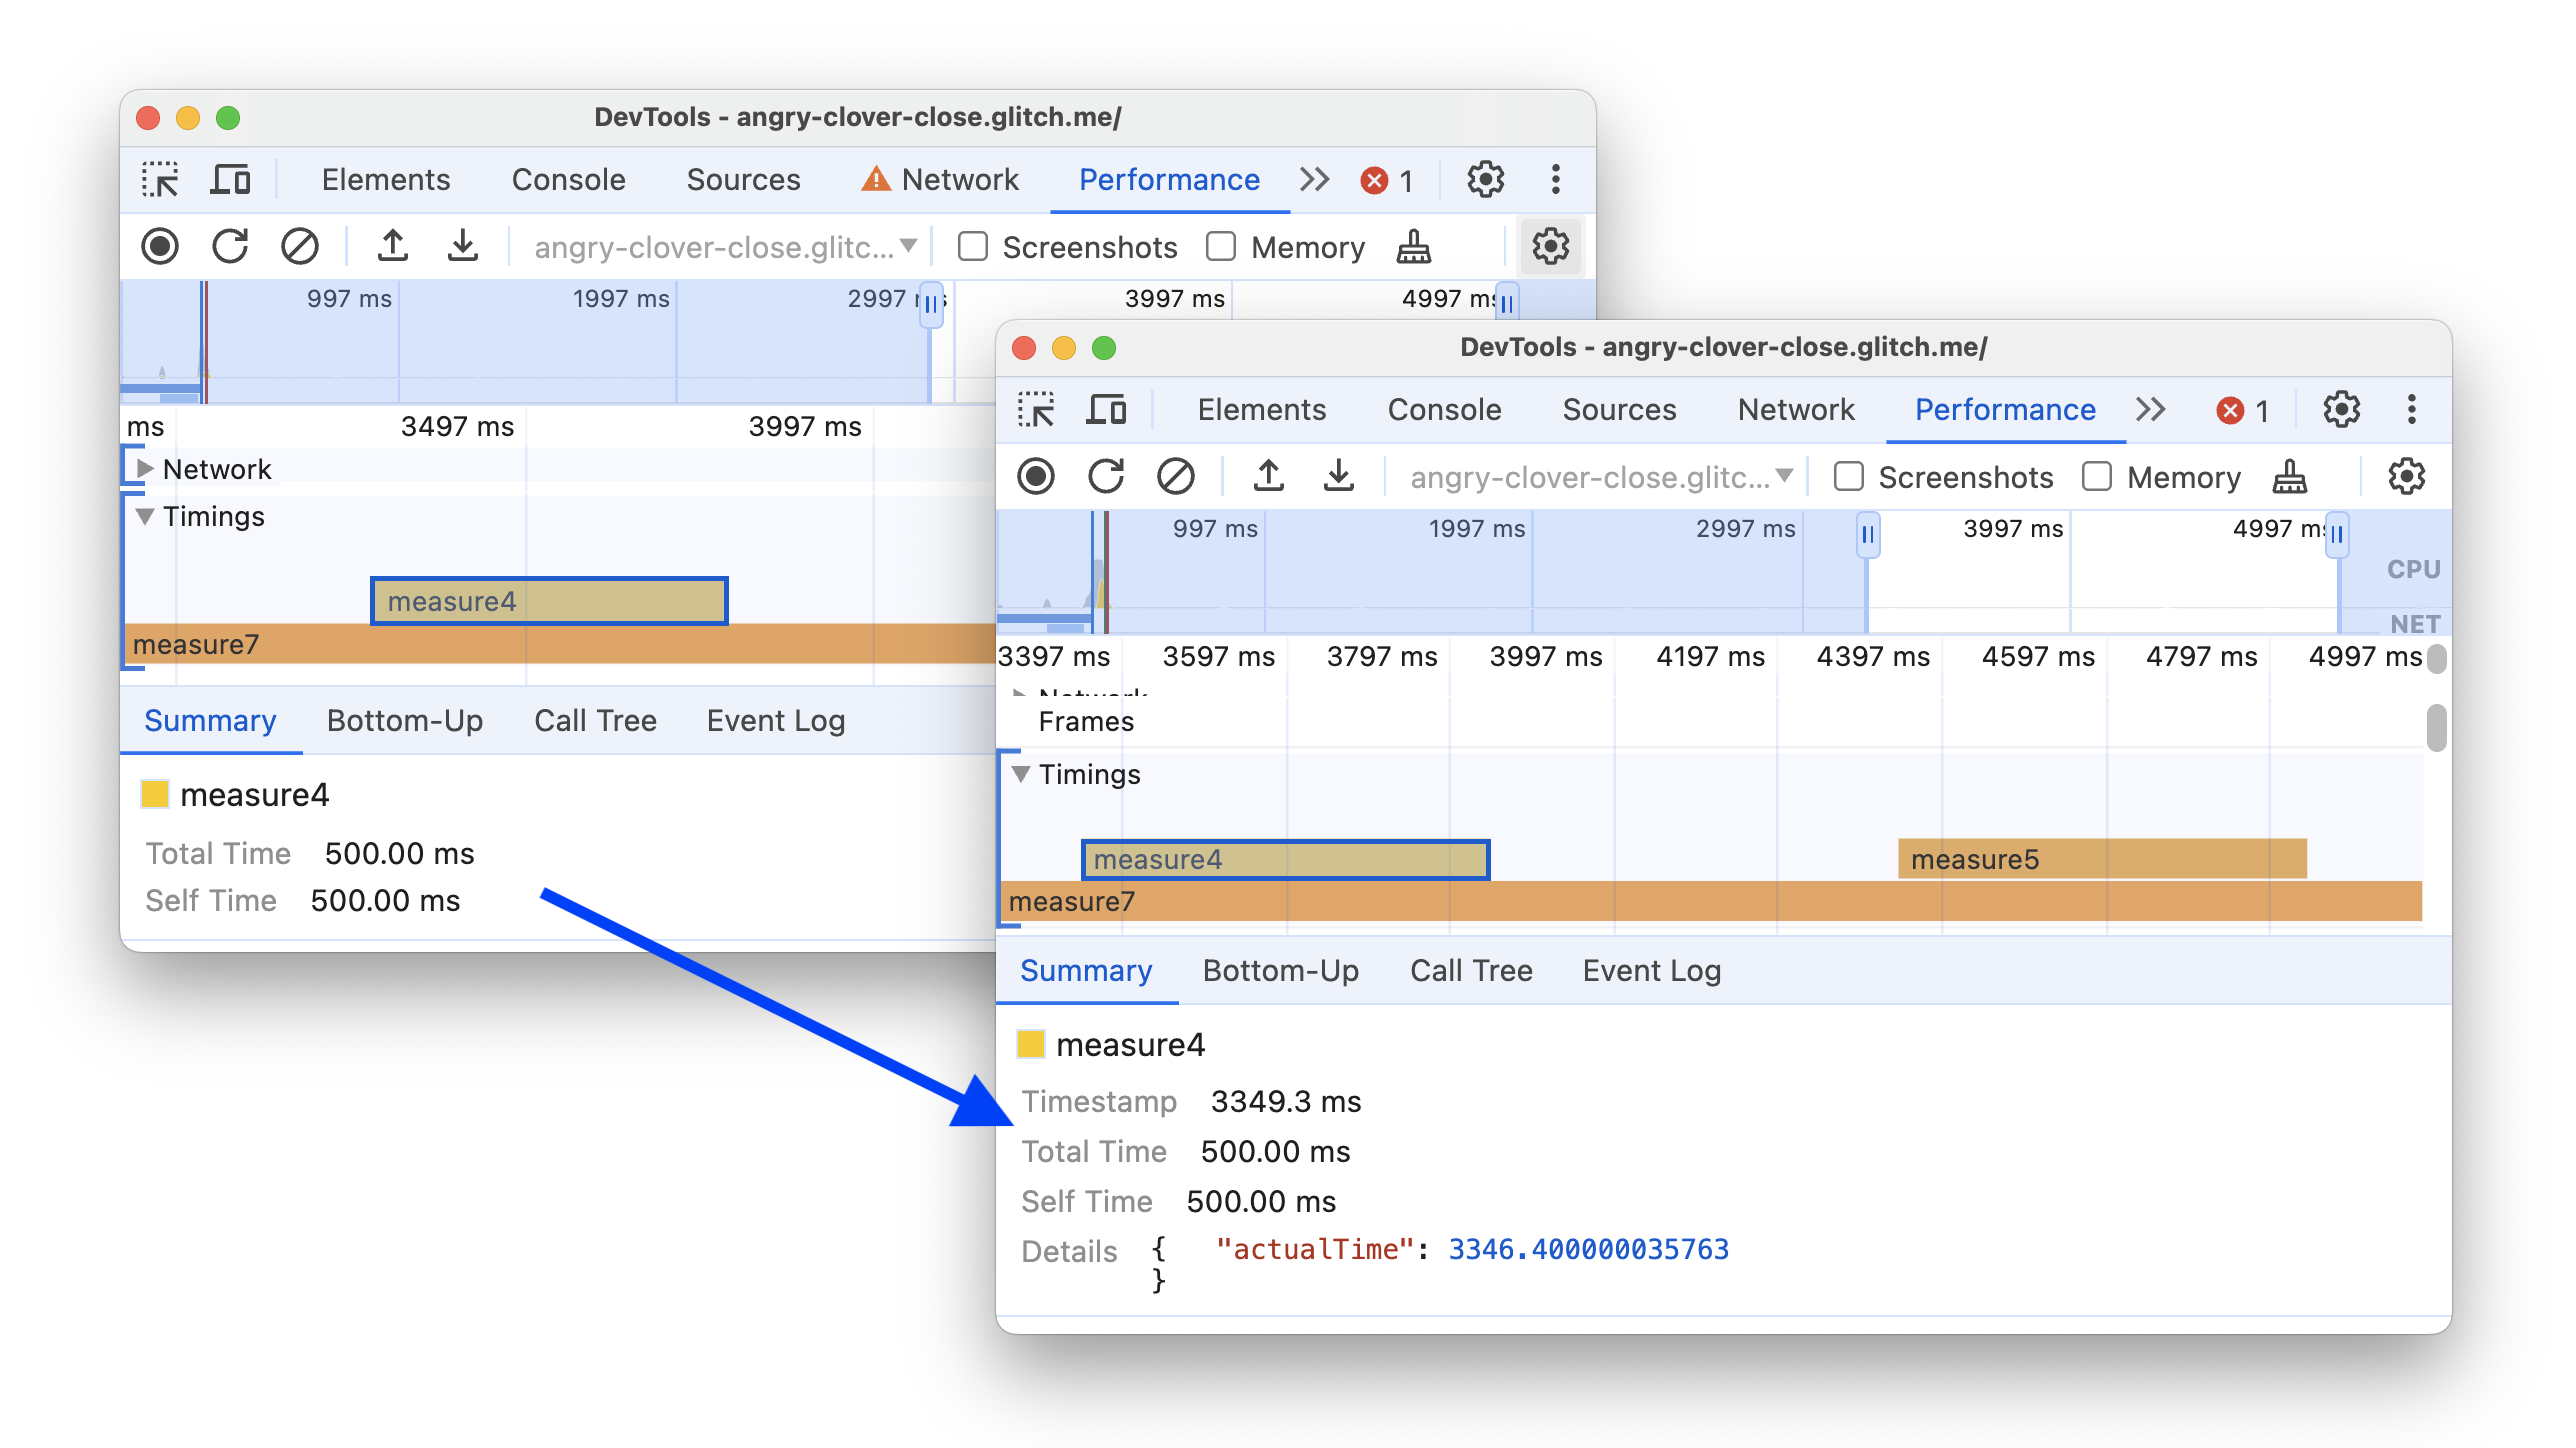Click the Call Tree button
Image resolution: width=2576 pixels, height=1448 pixels.
coord(1476,970)
